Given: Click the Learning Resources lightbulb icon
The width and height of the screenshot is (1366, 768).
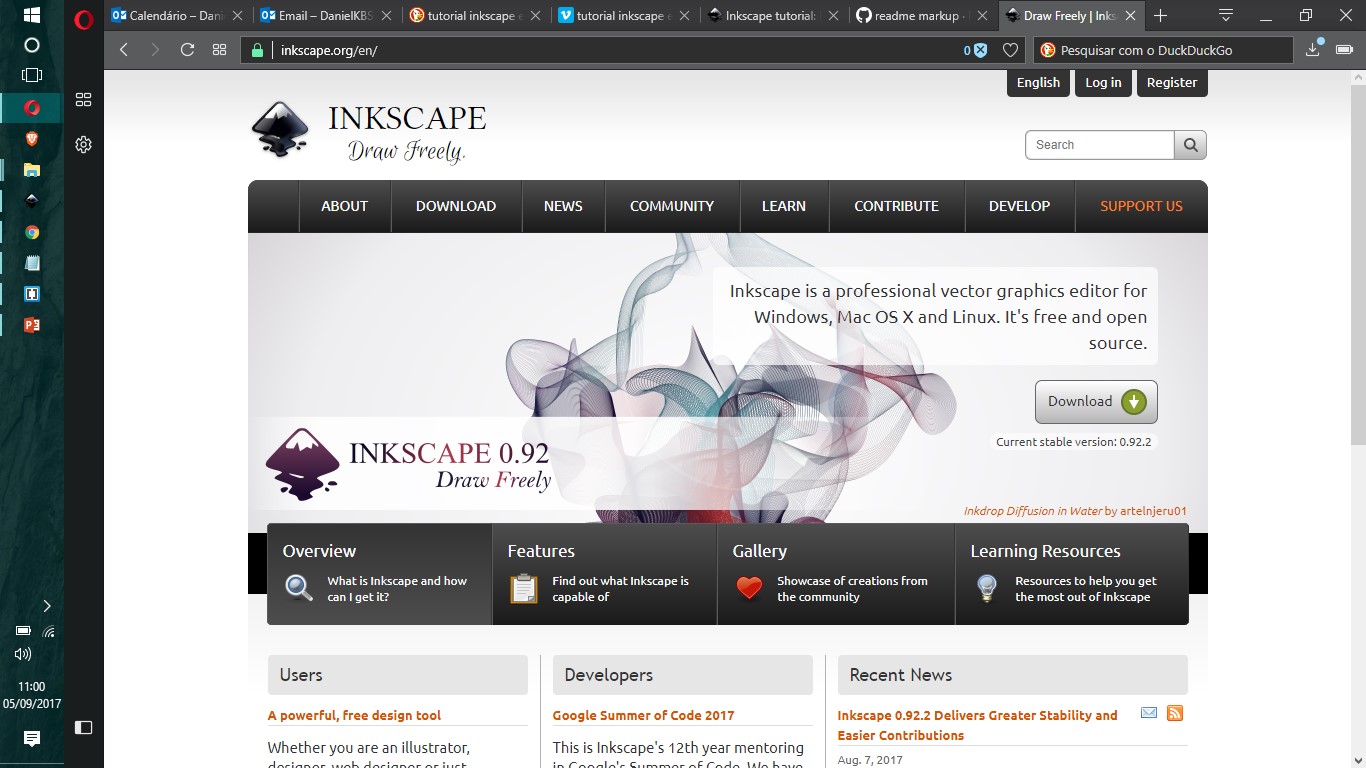Looking at the screenshot, I should pos(987,588).
